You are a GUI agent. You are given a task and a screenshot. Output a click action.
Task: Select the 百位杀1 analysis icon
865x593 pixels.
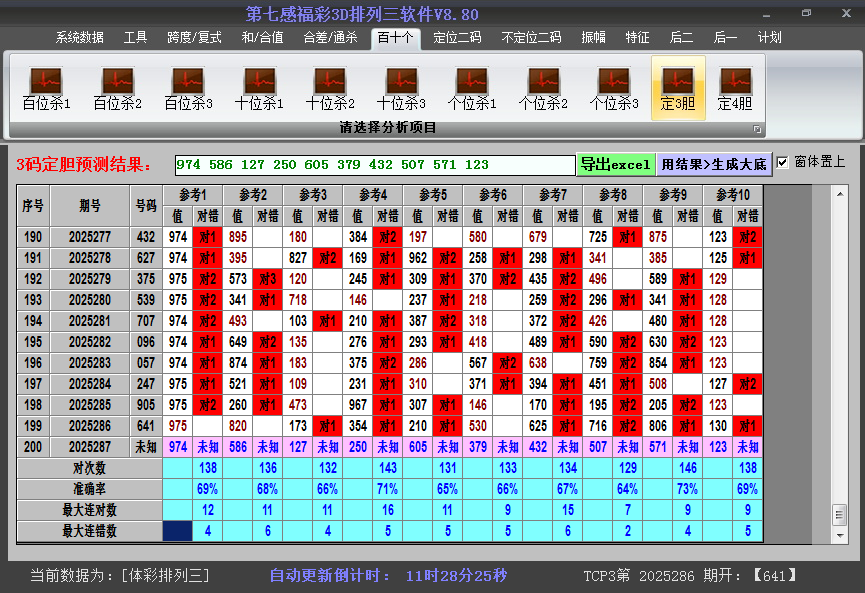point(44,82)
